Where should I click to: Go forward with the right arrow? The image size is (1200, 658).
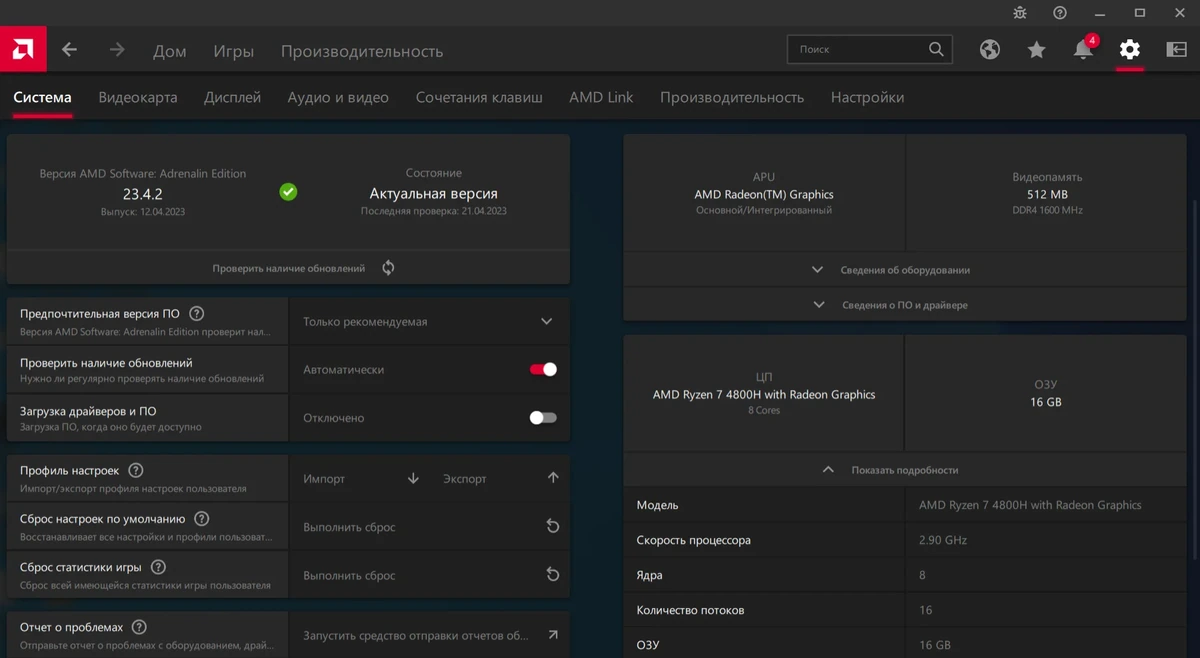[117, 50]
